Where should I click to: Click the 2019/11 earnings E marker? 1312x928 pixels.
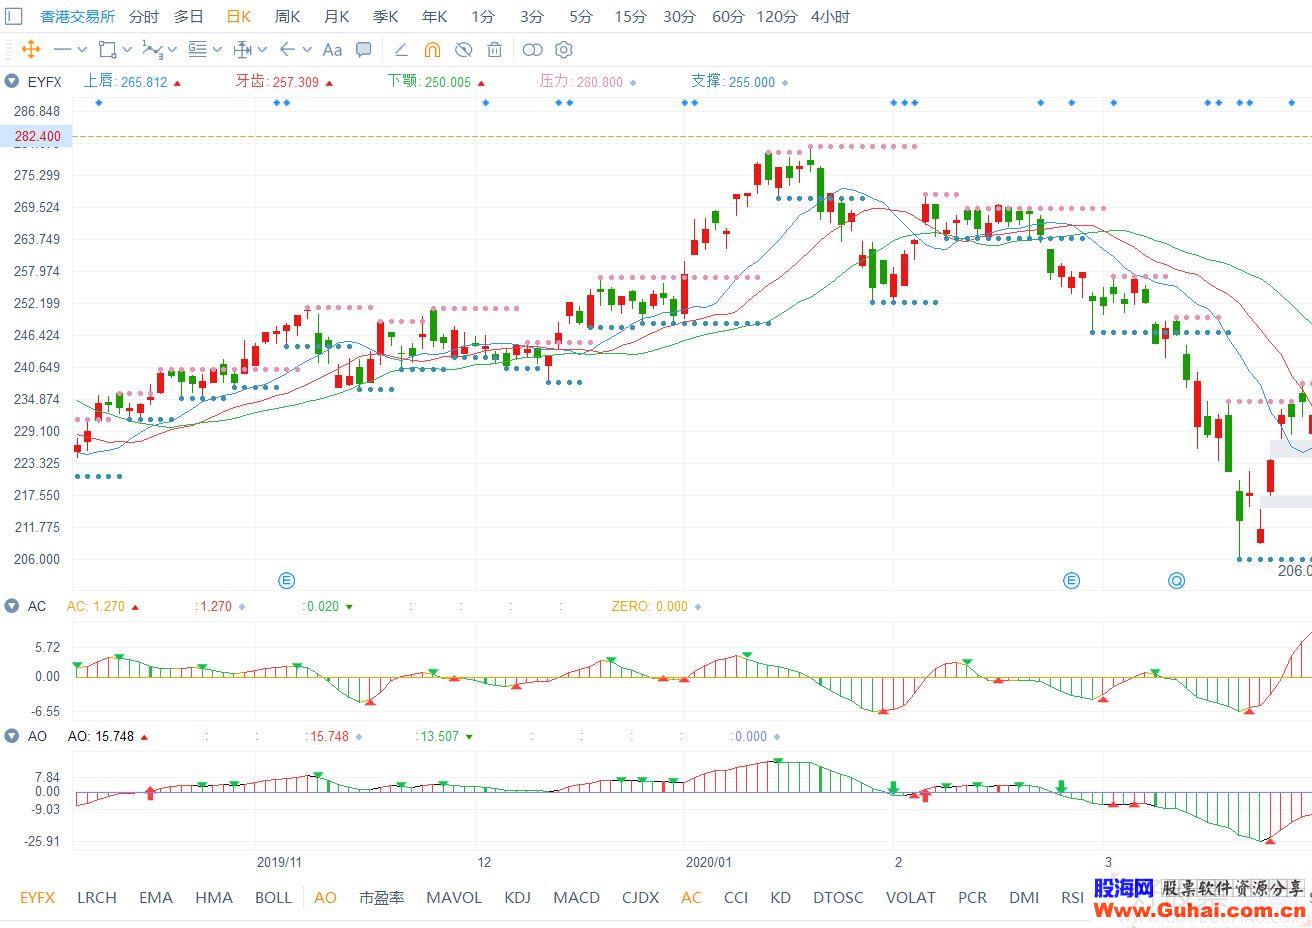[287, 580]
